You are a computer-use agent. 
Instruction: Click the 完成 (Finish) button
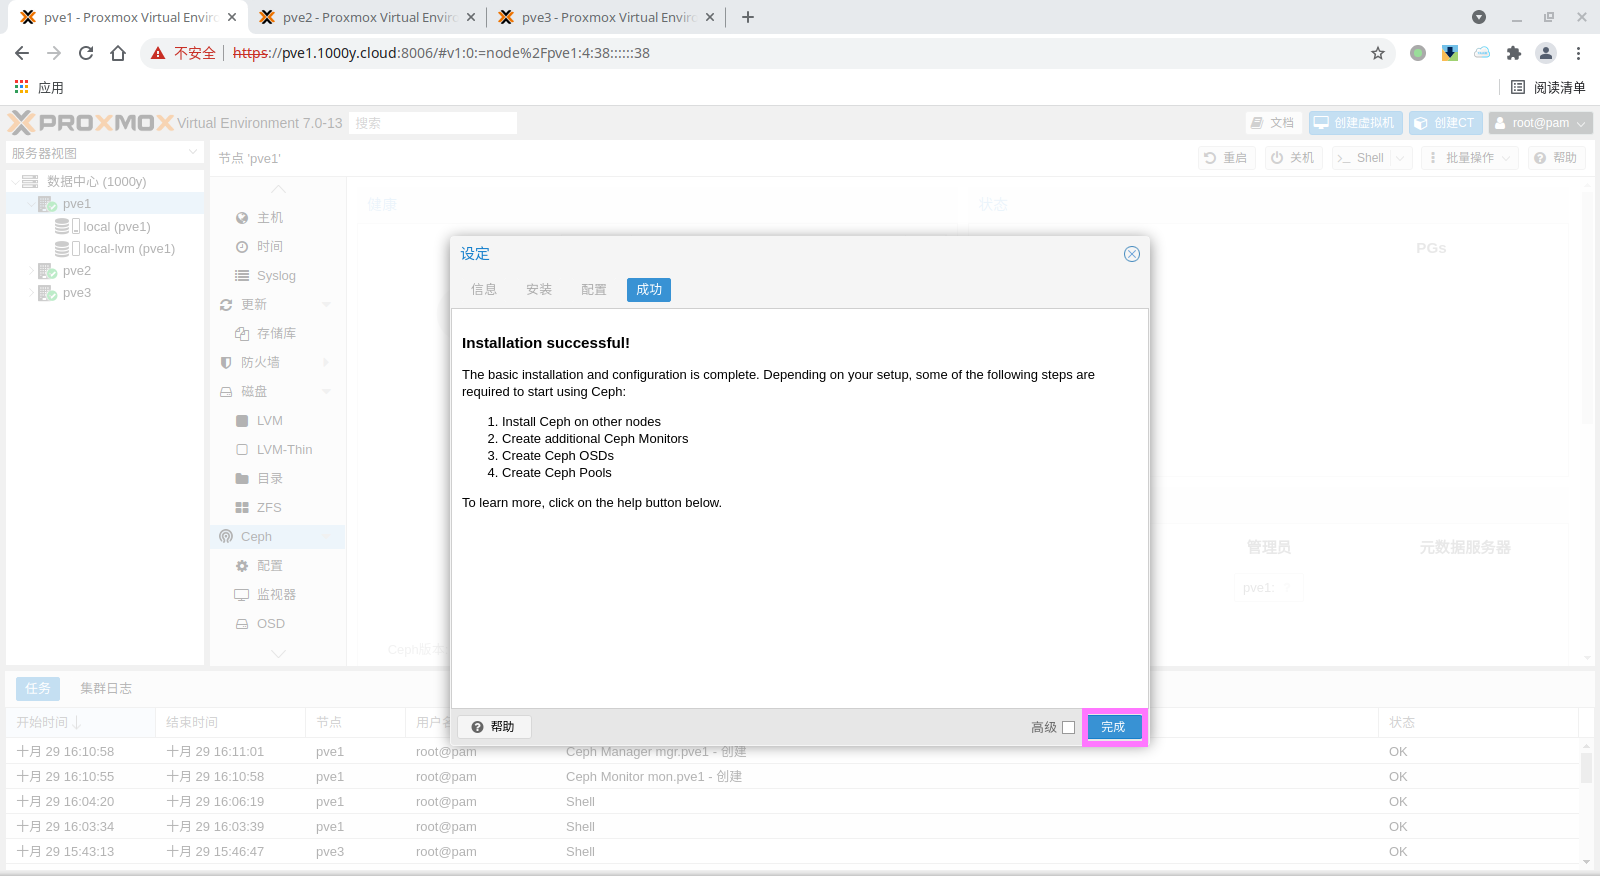tap(1113, 727)
